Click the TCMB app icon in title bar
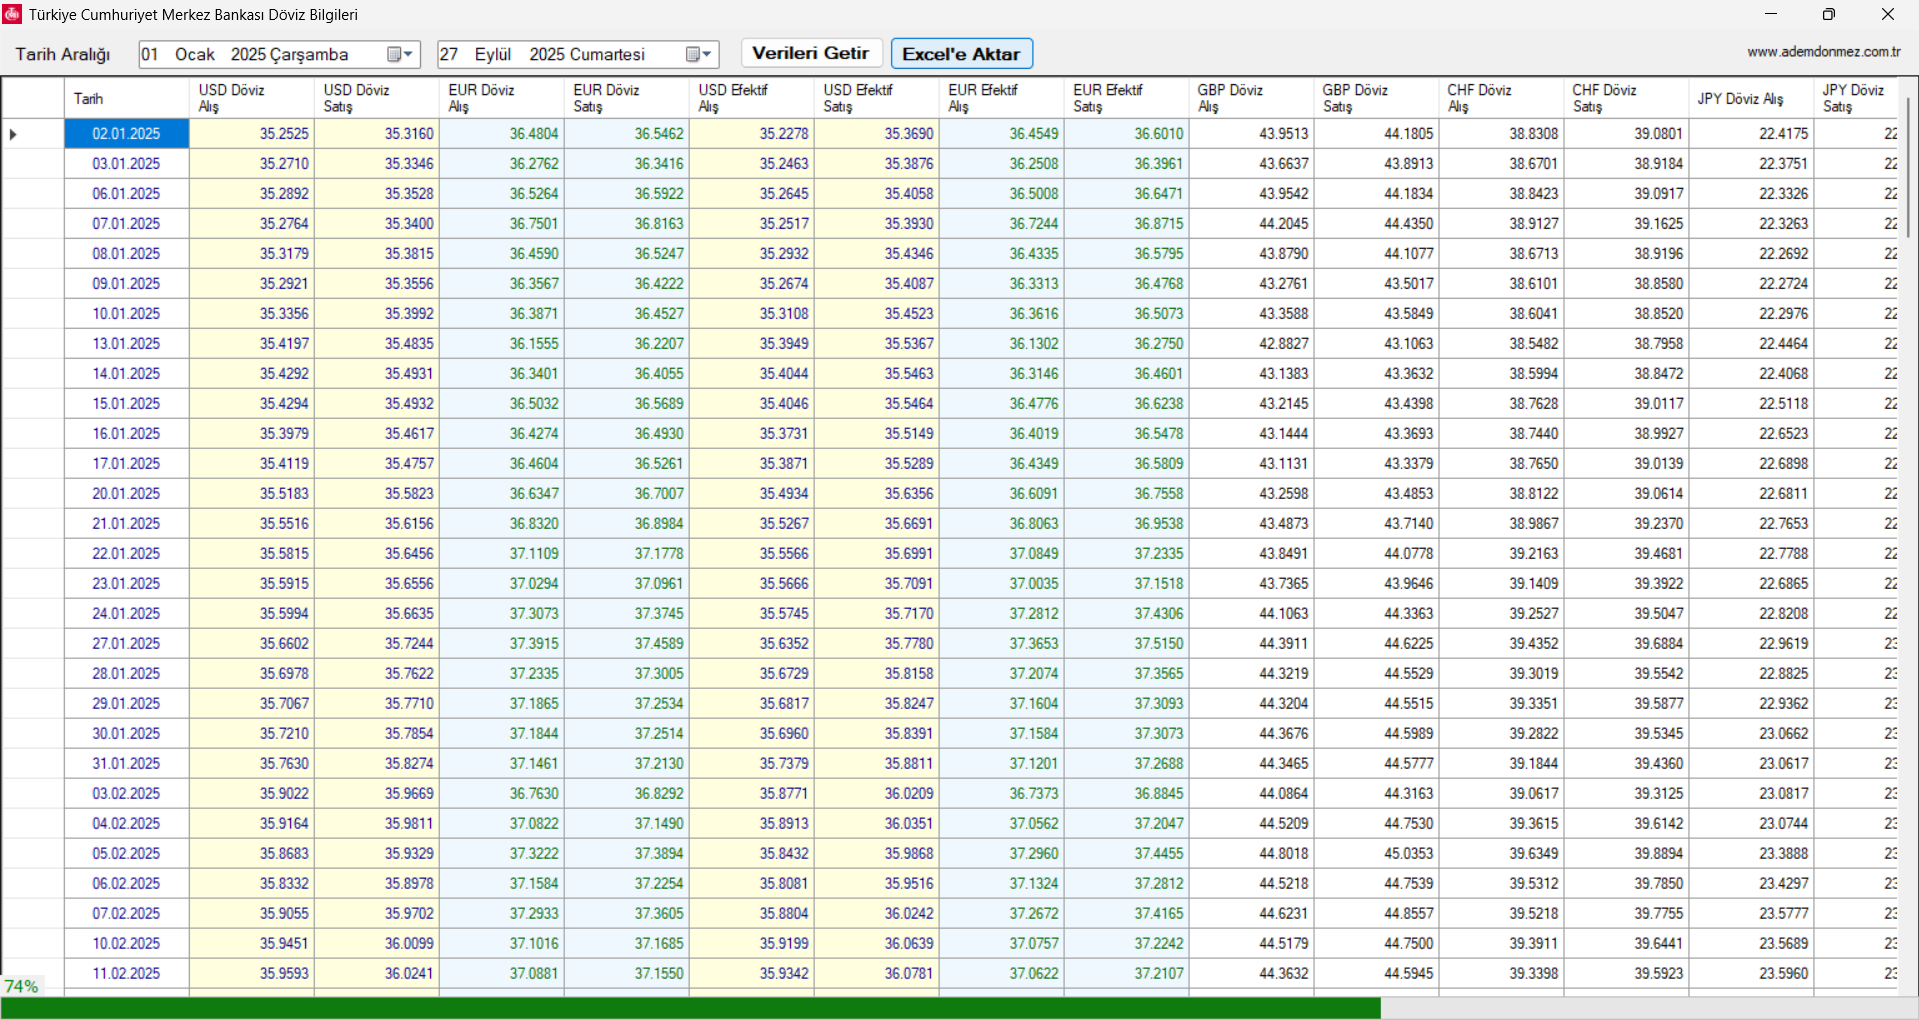1919x1020 pixels. coord(12,14)
